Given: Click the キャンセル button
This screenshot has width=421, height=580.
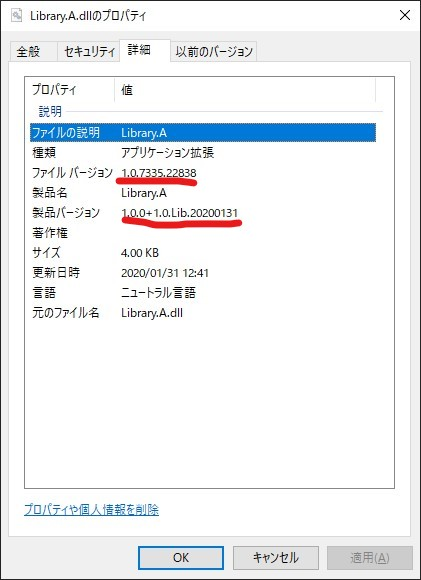Looking at the screenshot, I should (276, 557).
